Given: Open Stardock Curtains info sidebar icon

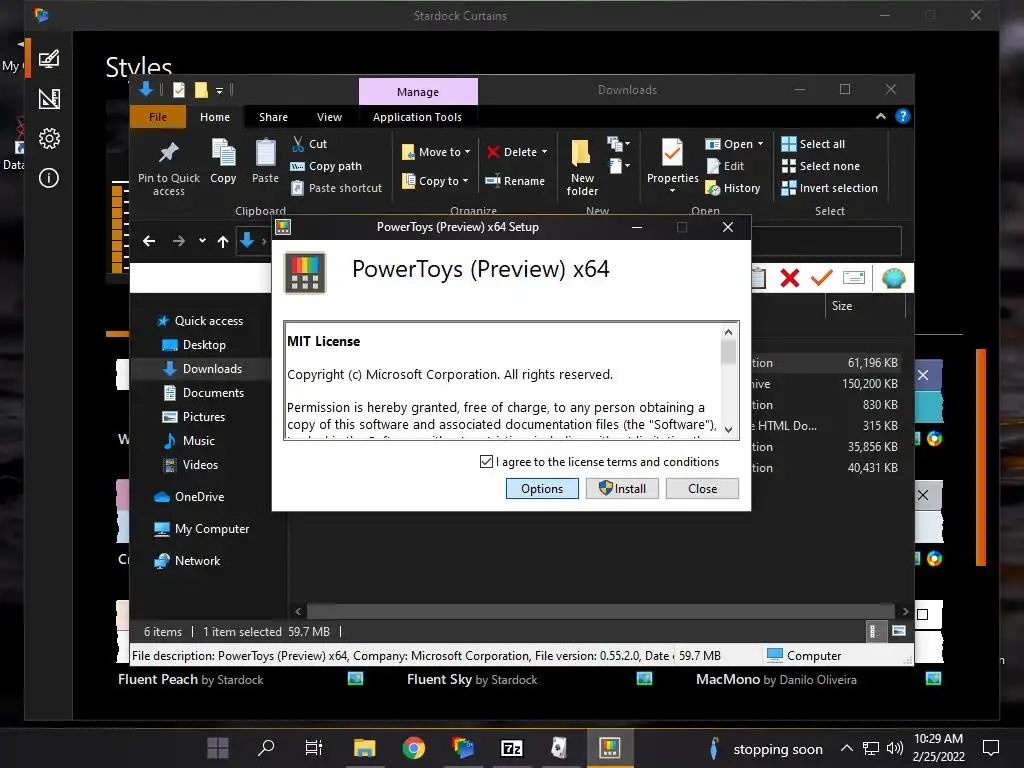Looking at the screenshot, I should pos(49,178).
